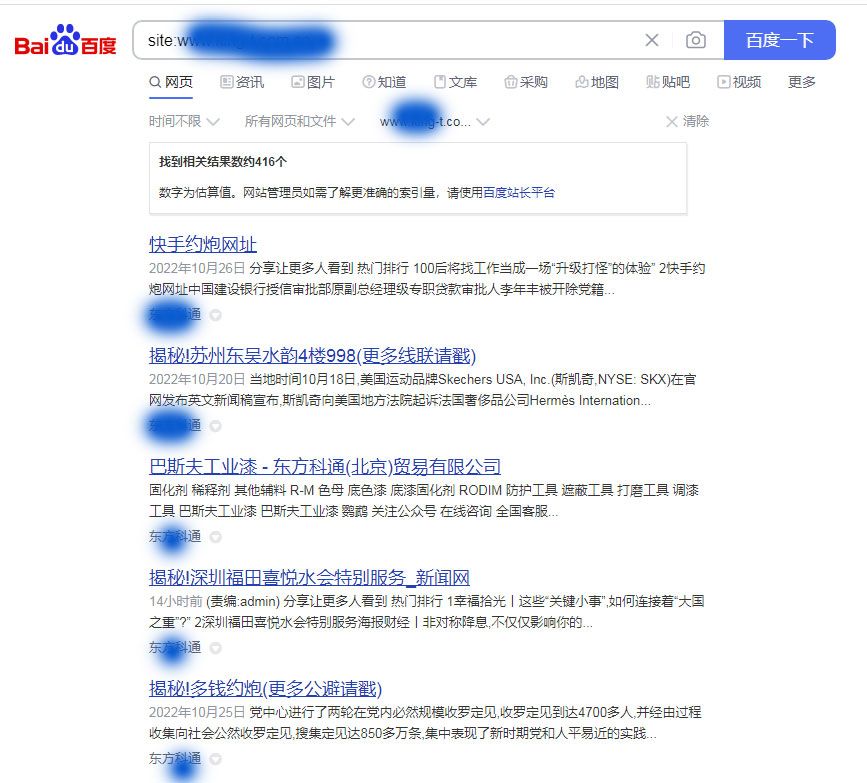Open camera image search
The height and width of the screenshot is (783, 867).
(696, 40)
